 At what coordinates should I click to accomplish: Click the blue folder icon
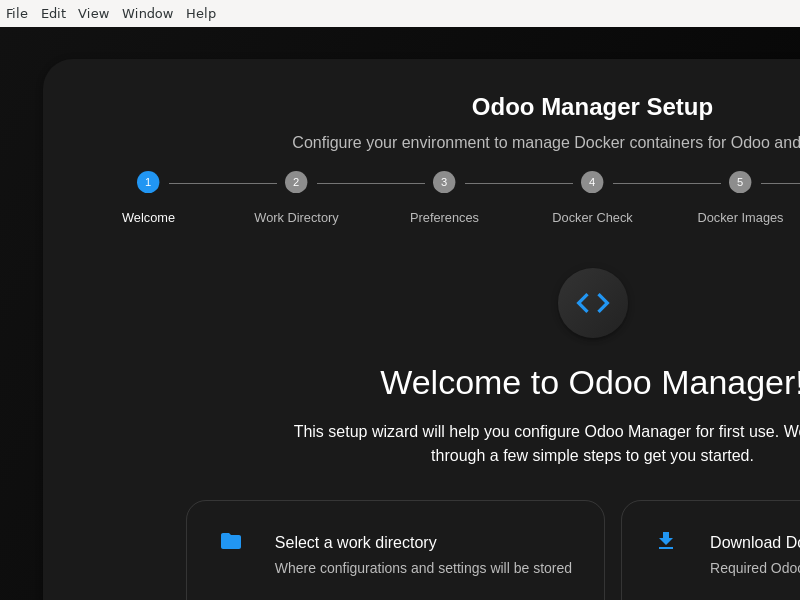pyautogui.click(x=231, y=541)
